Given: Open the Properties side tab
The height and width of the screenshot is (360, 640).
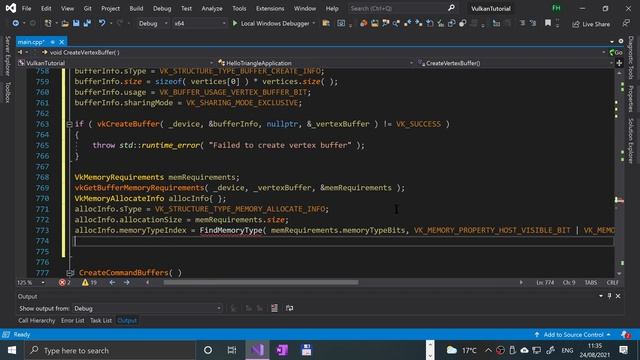Looking at the screenshot, I should point(631,99).
